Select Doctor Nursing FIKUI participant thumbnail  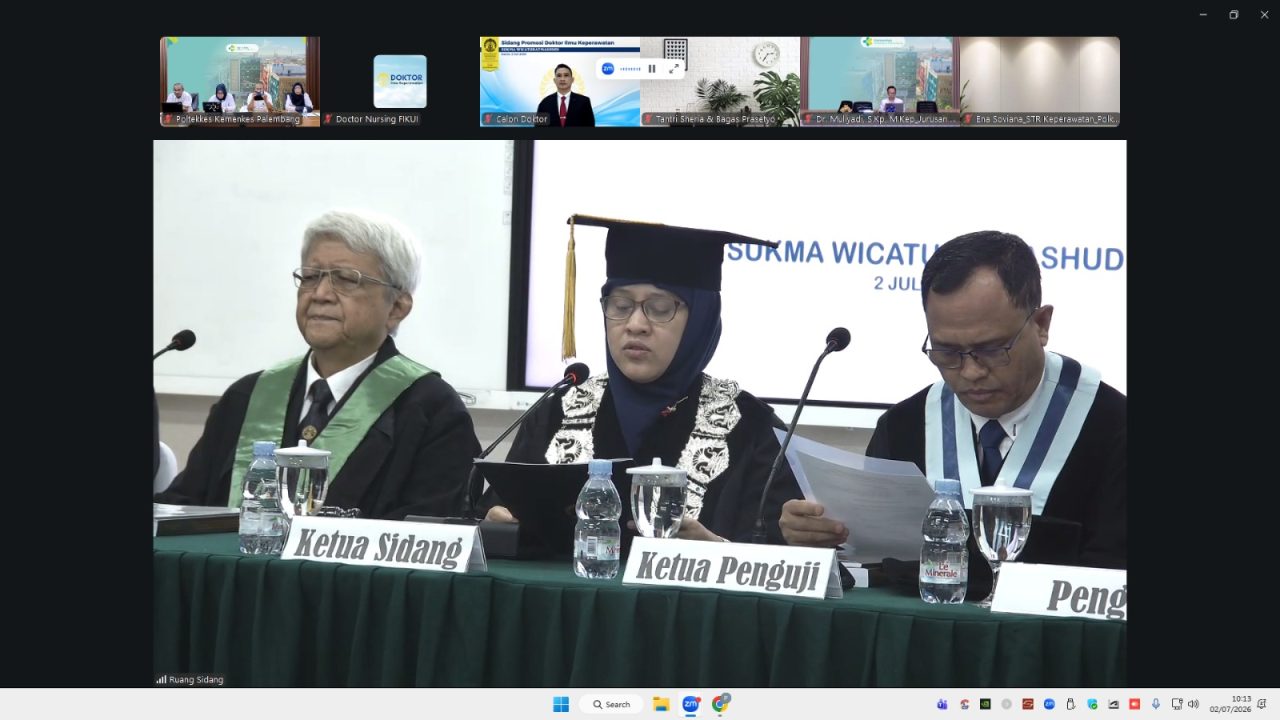[400, 81]
